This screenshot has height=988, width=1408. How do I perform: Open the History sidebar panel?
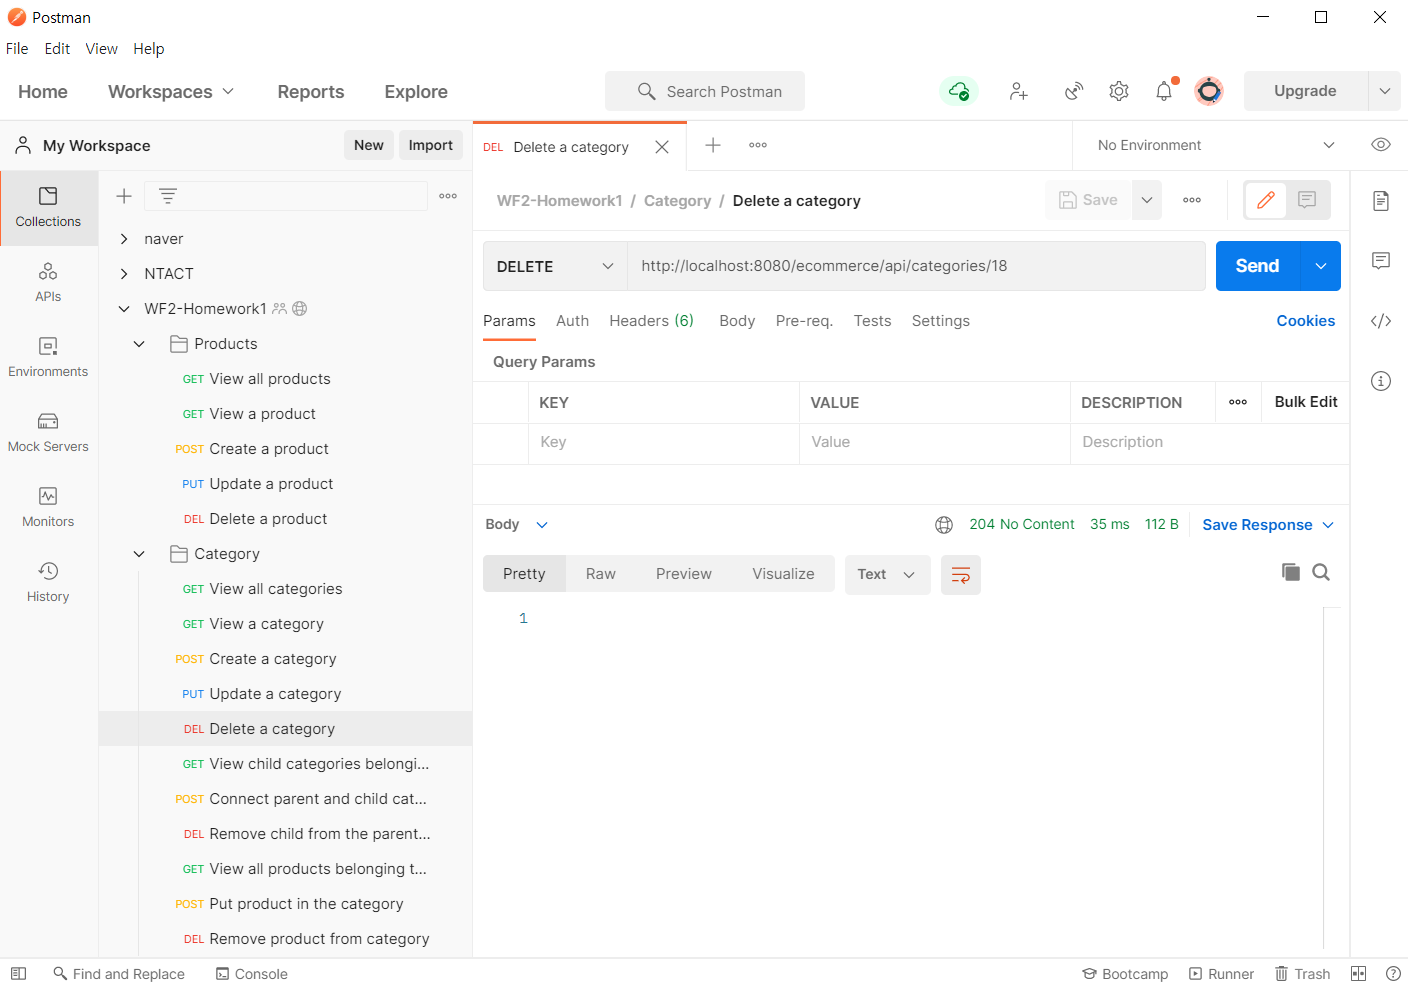[48, 583]
